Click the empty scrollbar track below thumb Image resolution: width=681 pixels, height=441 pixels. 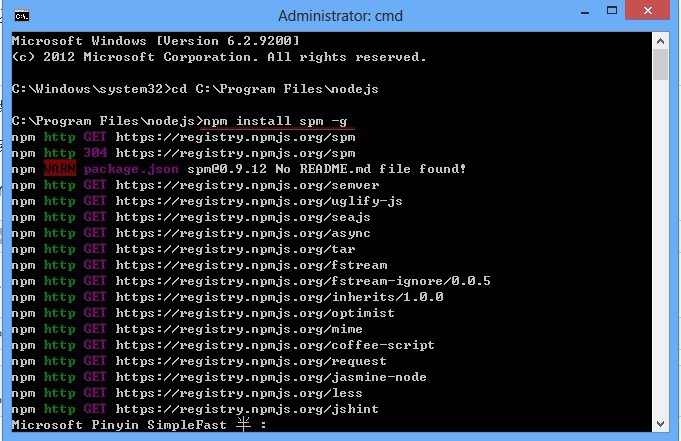coord(661,248)
